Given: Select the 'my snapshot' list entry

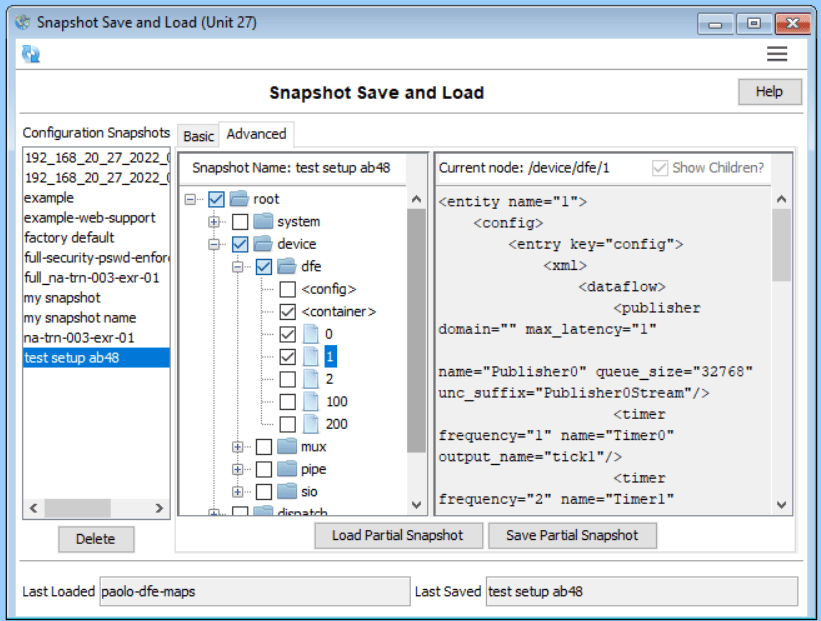Looking at the screenshot, I should 96,298.
